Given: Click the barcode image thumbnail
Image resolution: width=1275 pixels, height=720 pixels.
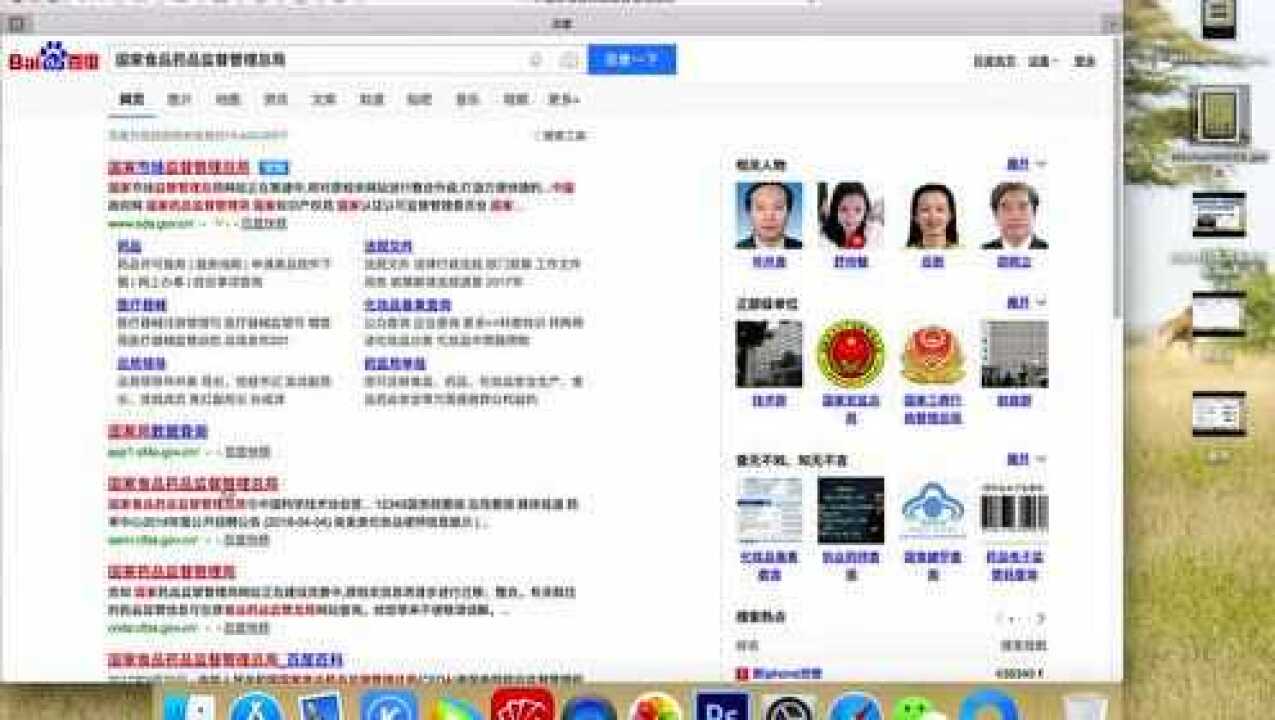Looking at the screenshot, I should (x=1015, y=511).
